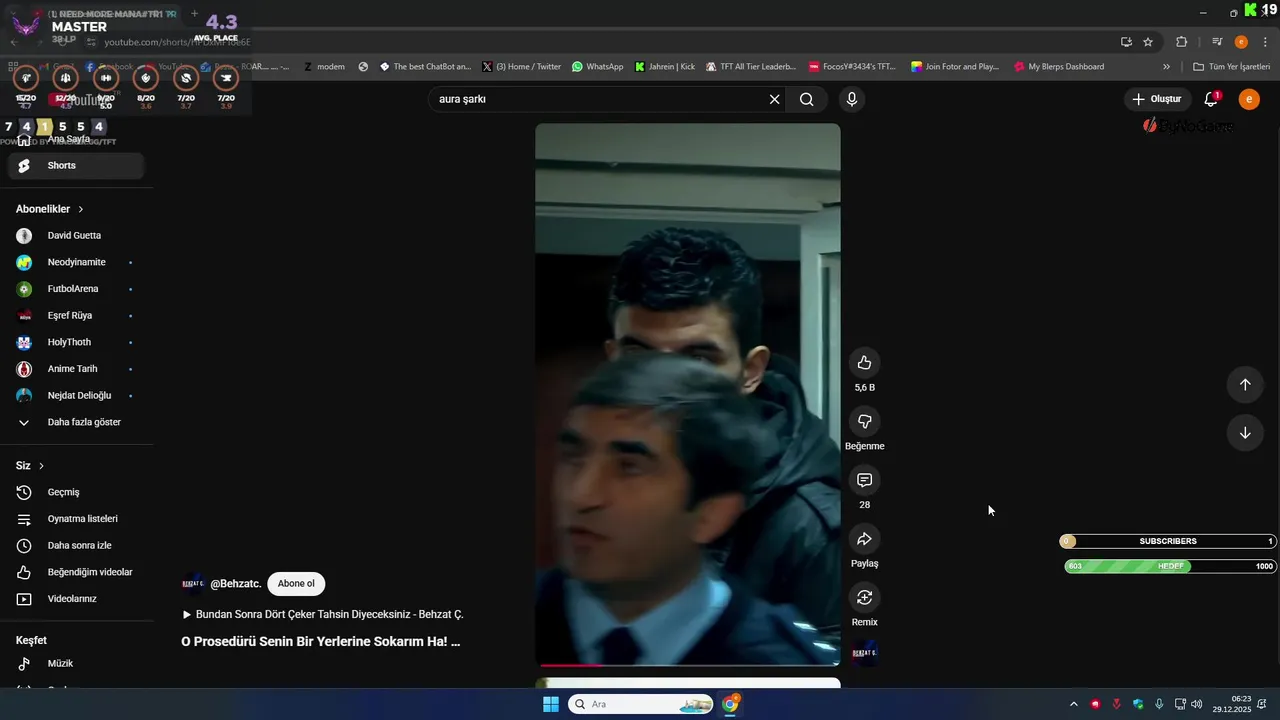
Task: Click the taskbar 'Ara' search box
Action: [641, 704]
